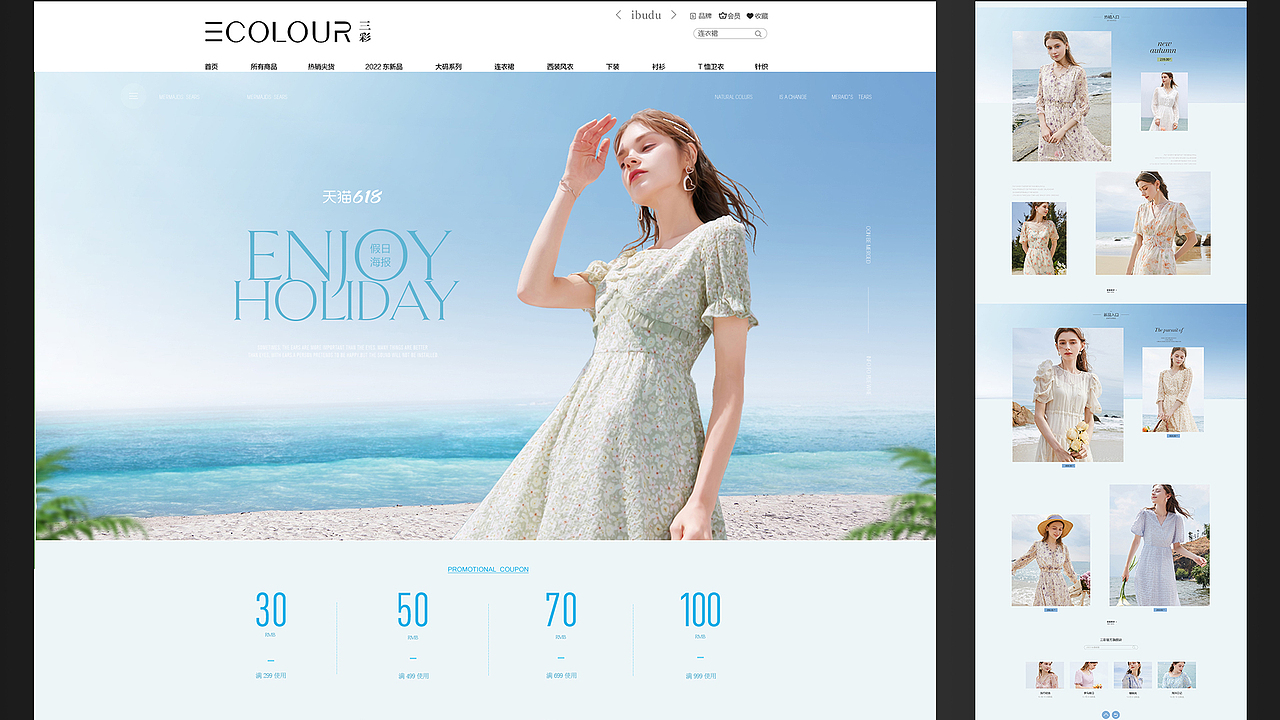Click the 满 499 使用 text
This screenshot has height=720, width=1280.
click(412, 676)
